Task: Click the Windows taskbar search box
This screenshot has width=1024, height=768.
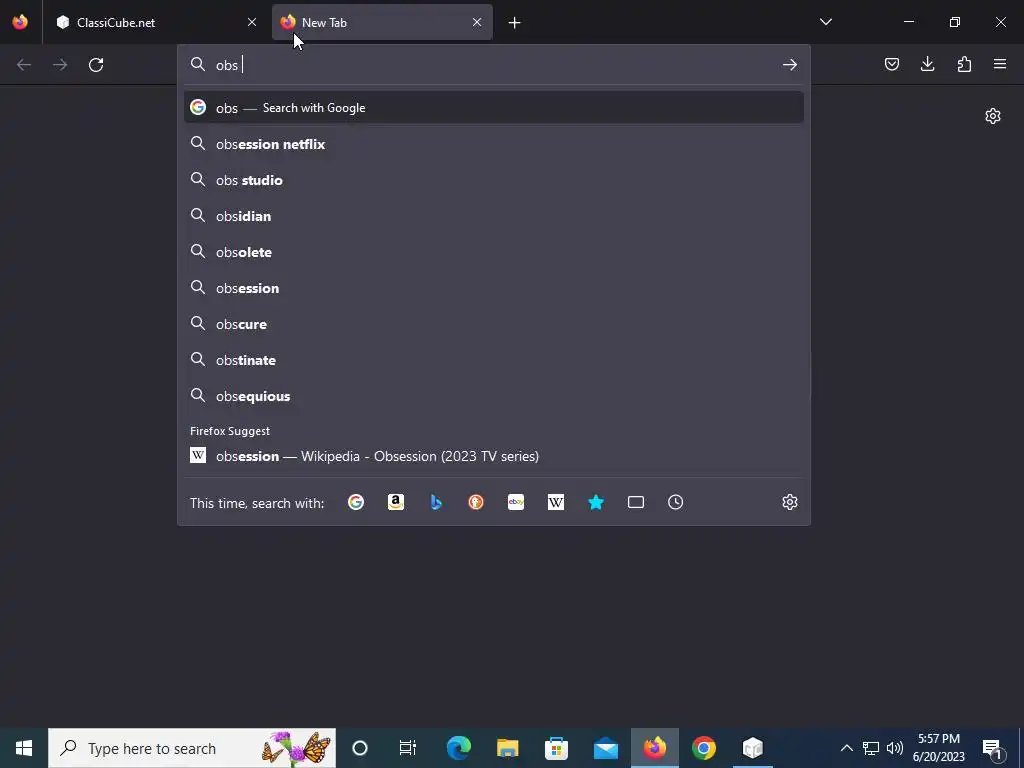Action: [192, 748]
